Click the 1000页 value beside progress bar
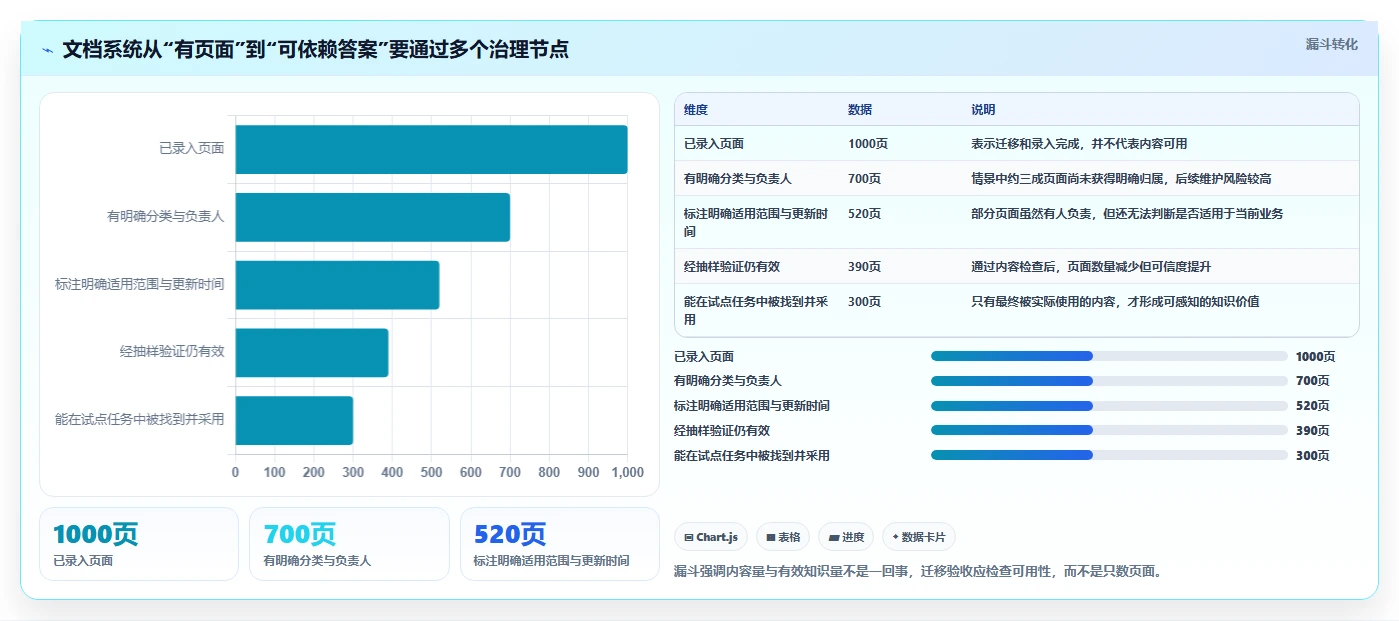Image resolution: width=1399 pixels, height=621 pixels. 1315,357
